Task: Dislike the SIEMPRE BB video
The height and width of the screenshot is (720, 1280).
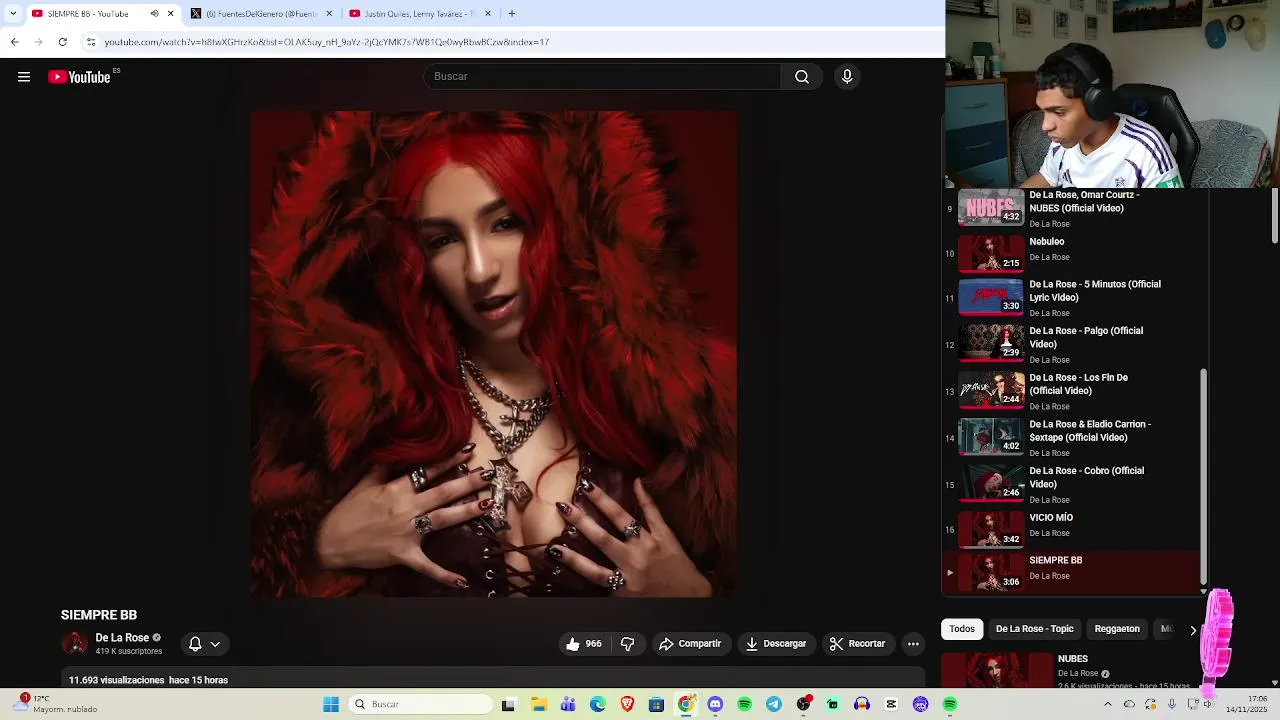Action: pyautogui.click(x=627, y=644)
